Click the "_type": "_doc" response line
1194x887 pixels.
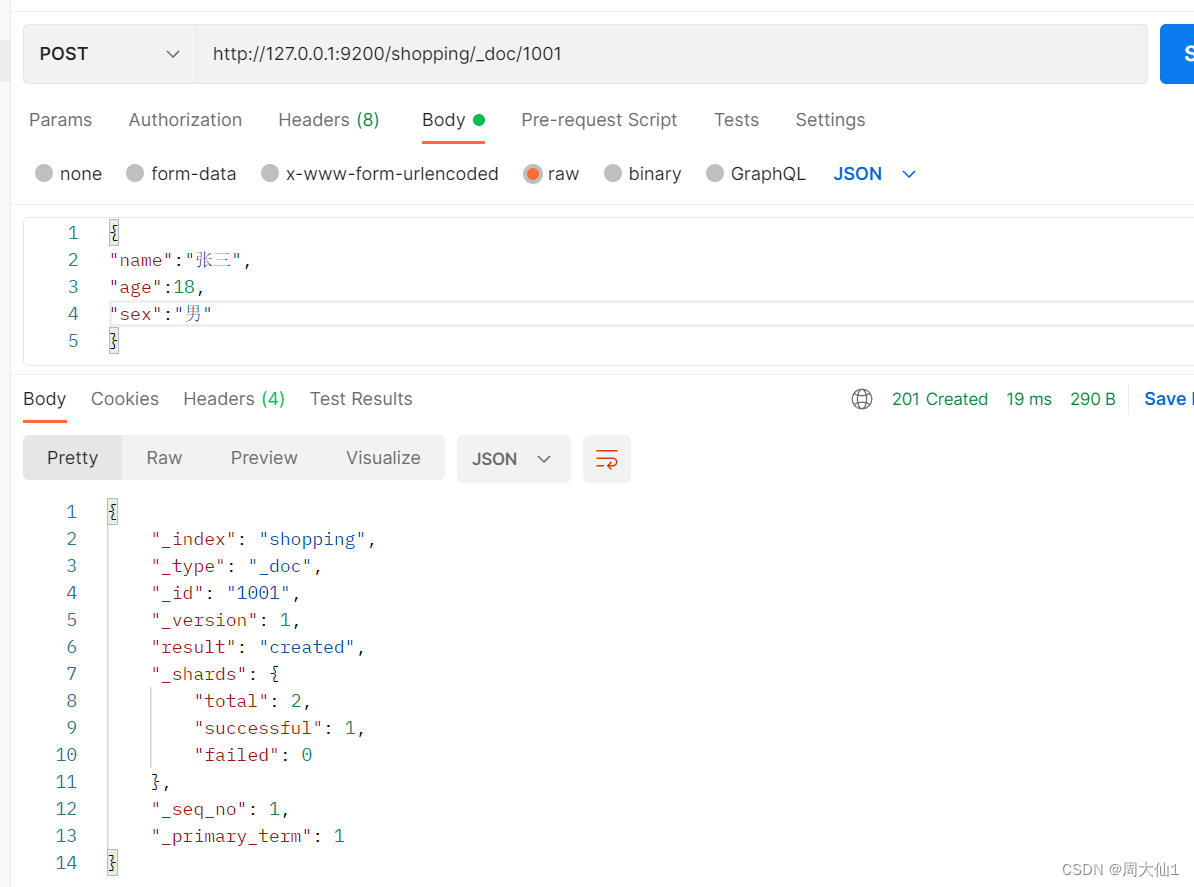click(237, 566)
